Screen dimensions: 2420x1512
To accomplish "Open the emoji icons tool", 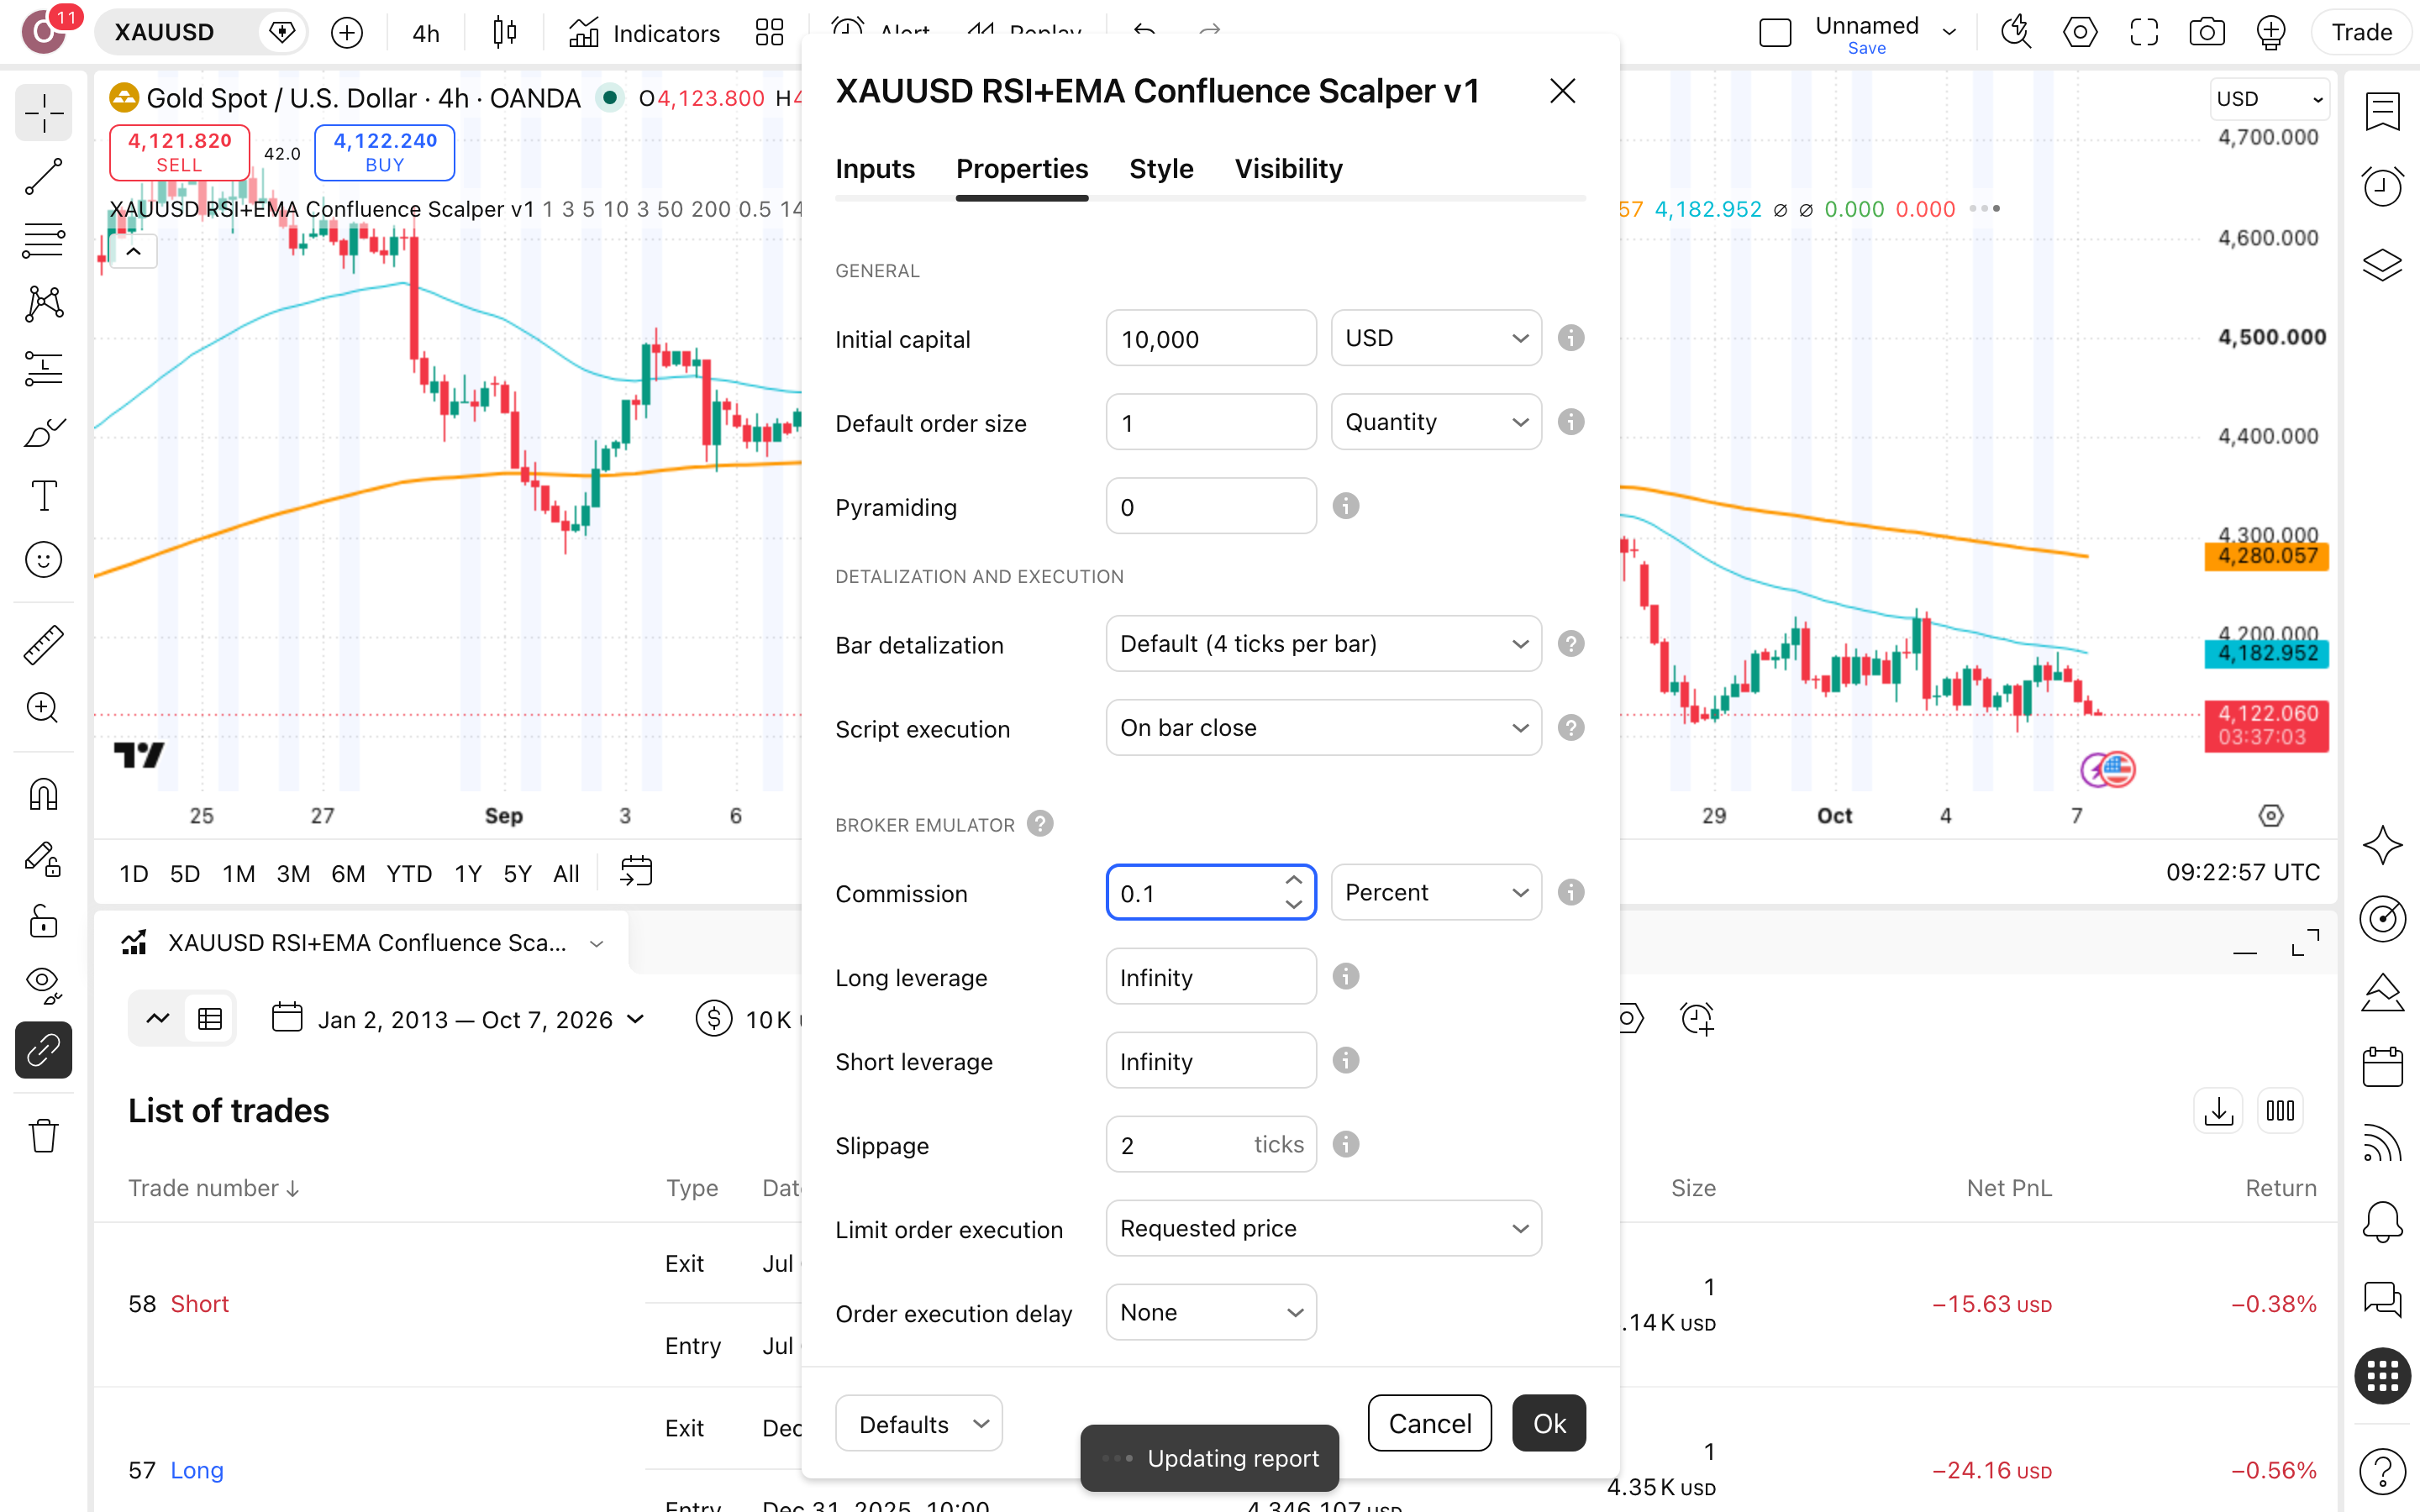I will tap(43, 560).
